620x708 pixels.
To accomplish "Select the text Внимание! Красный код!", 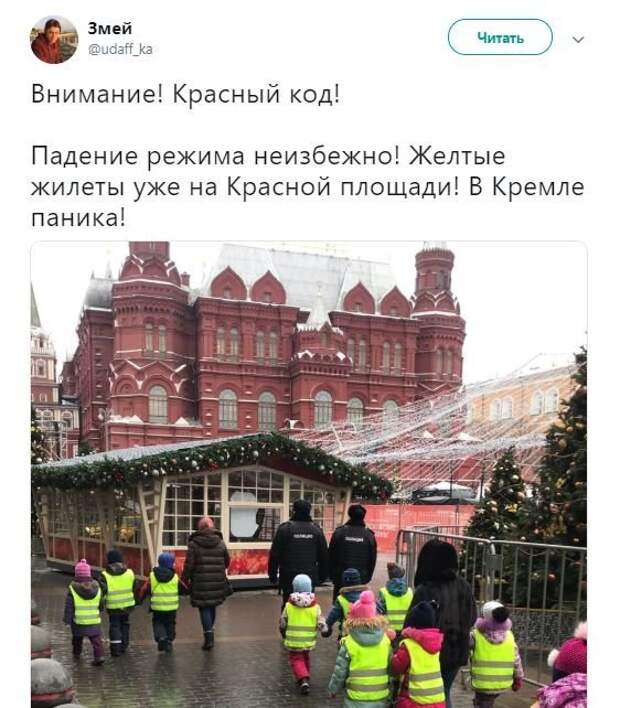I will tap(185, 94).
